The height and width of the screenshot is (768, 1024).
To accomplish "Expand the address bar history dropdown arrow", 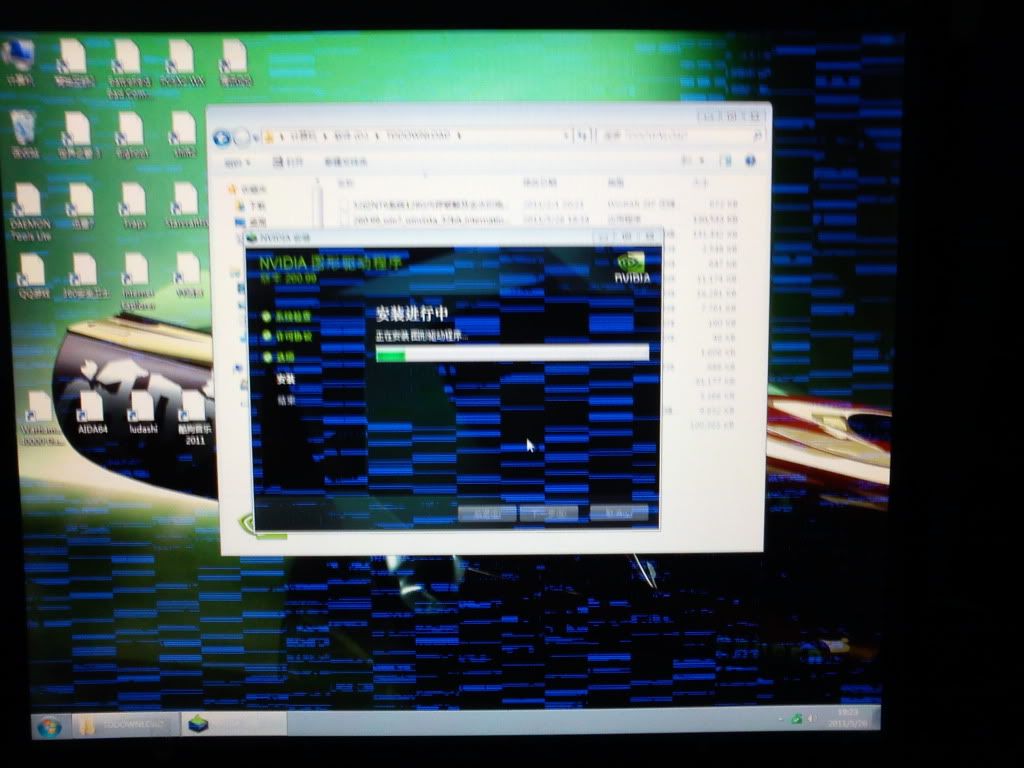I will pyautogui.click(x=566, y=136).
